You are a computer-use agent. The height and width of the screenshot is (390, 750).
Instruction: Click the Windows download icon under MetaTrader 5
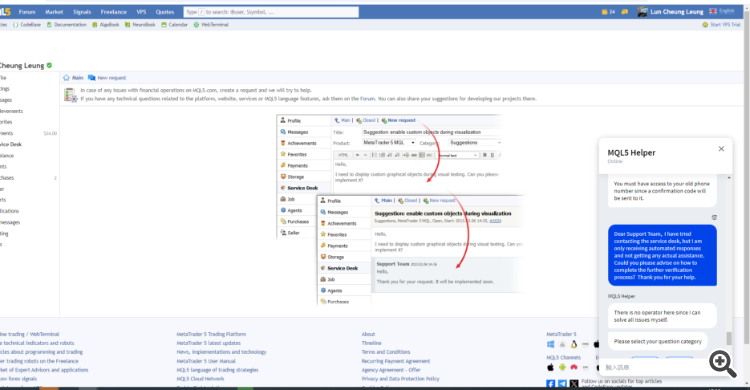[551, 344]
